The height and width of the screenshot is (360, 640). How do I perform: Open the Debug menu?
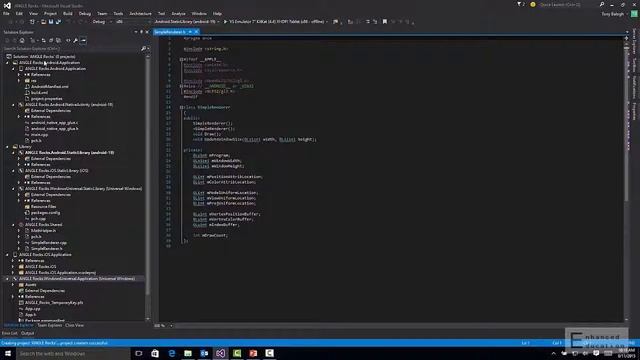tap(85, 13)
